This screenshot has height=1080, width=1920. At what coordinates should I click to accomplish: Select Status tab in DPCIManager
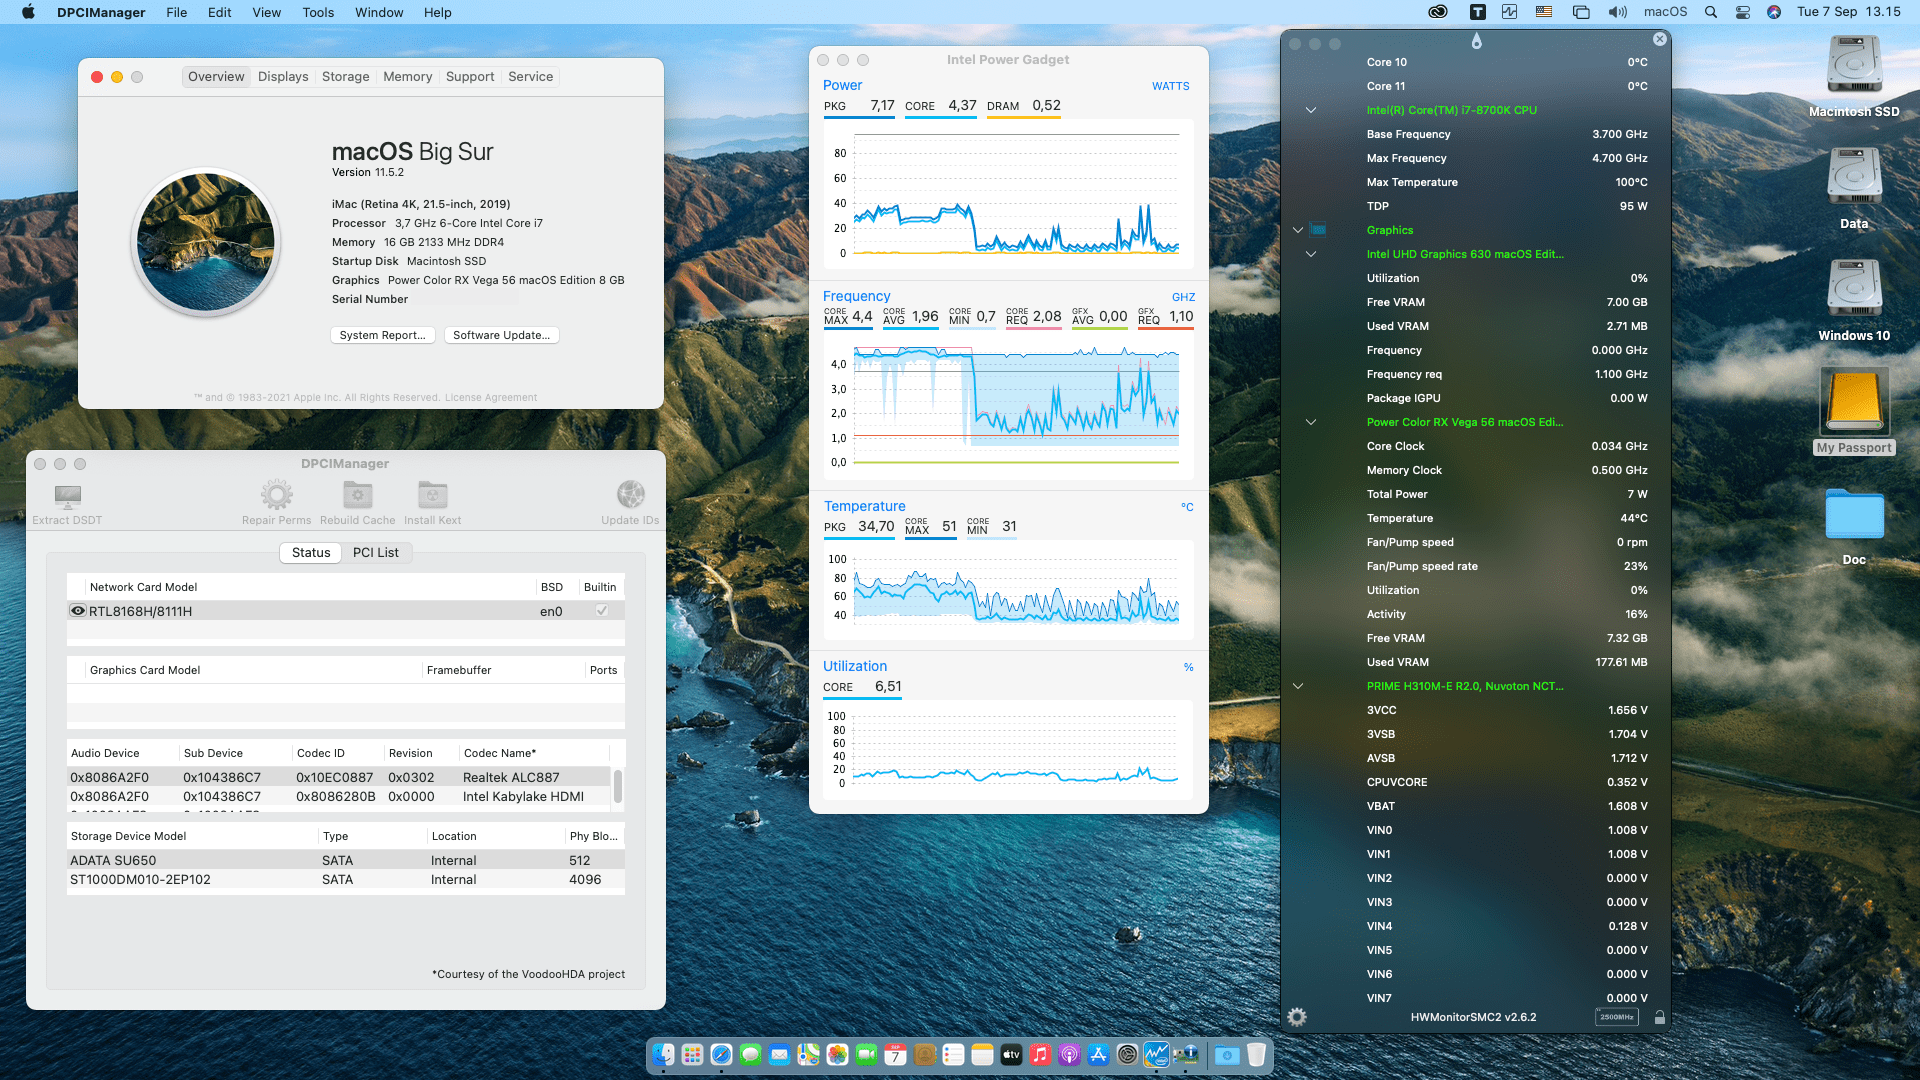(x=311, y=552)
